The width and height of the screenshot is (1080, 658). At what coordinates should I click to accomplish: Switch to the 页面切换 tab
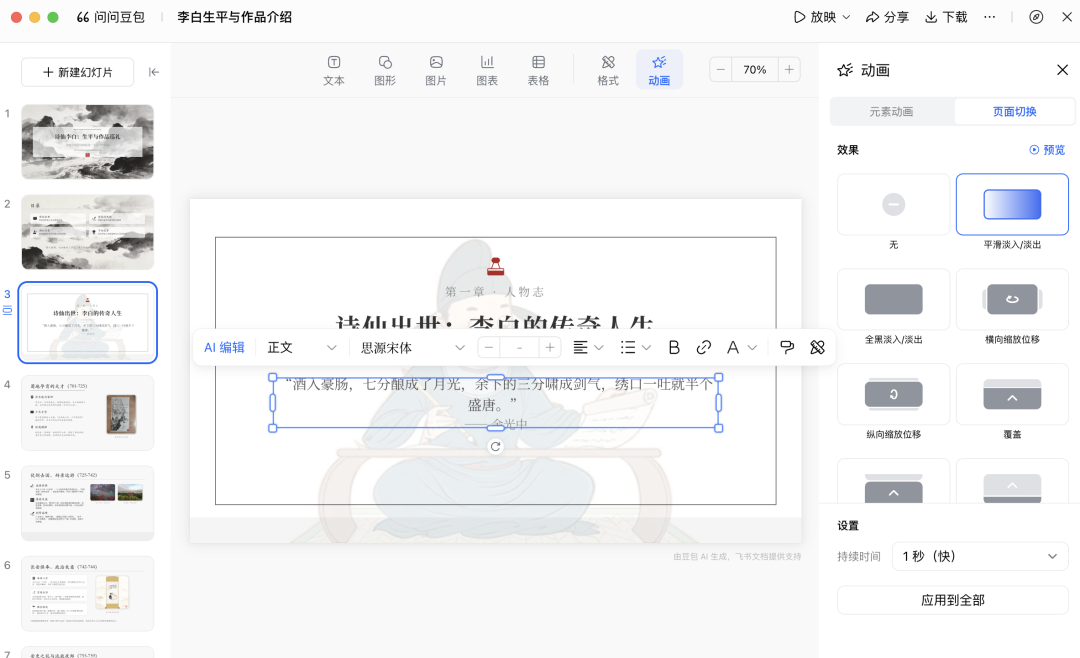[1014, 112]
